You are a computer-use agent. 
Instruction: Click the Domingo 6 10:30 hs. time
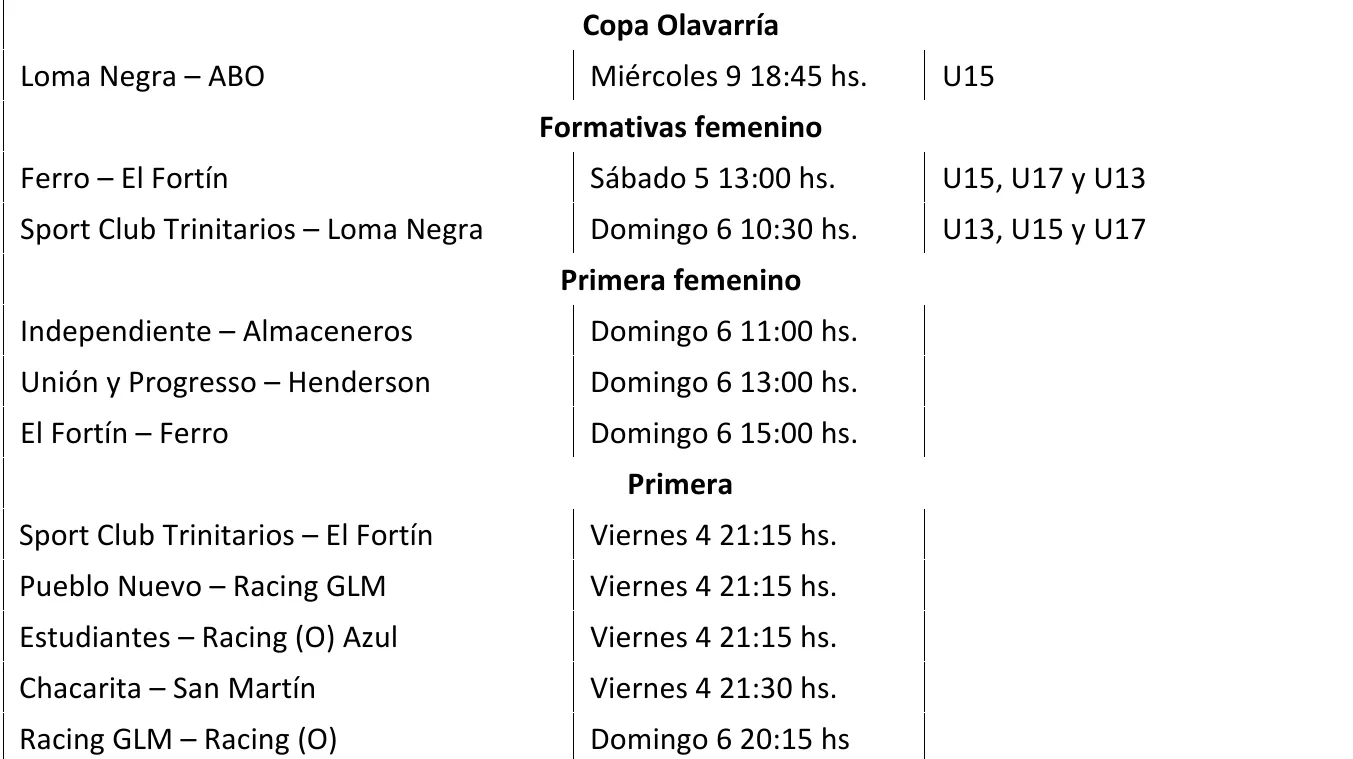click(x=724, y=230)
